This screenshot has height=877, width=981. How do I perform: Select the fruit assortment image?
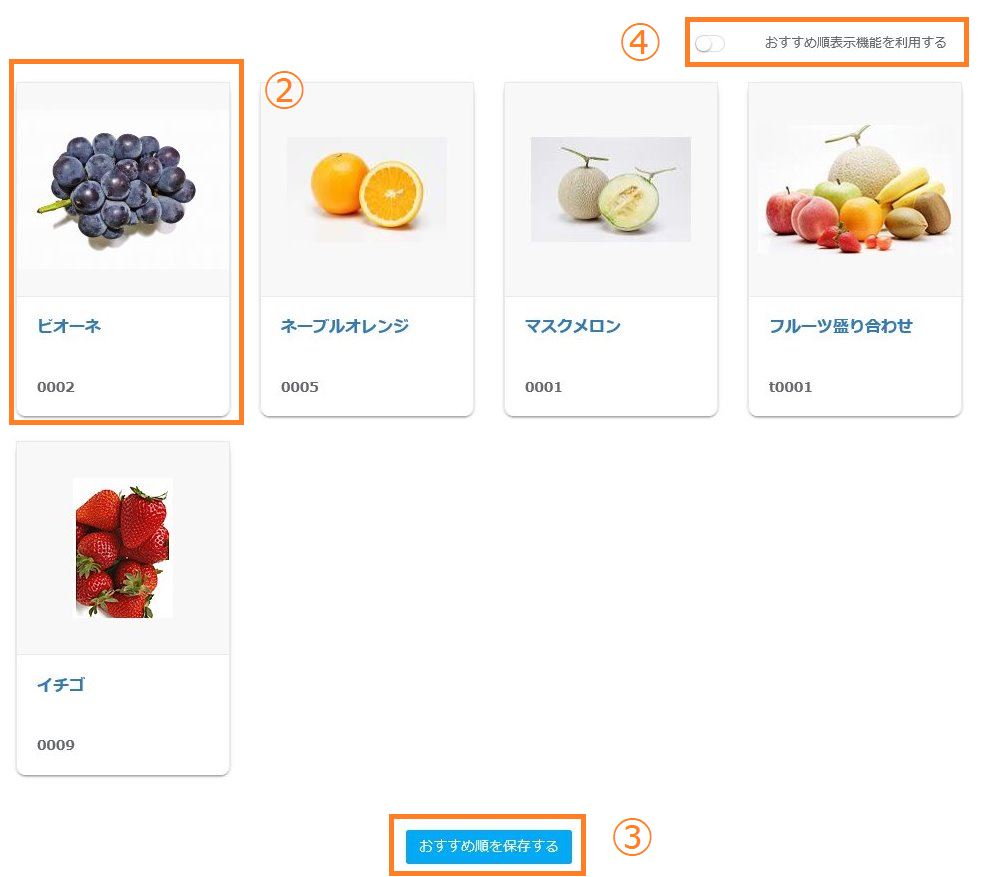click(855, 189)
